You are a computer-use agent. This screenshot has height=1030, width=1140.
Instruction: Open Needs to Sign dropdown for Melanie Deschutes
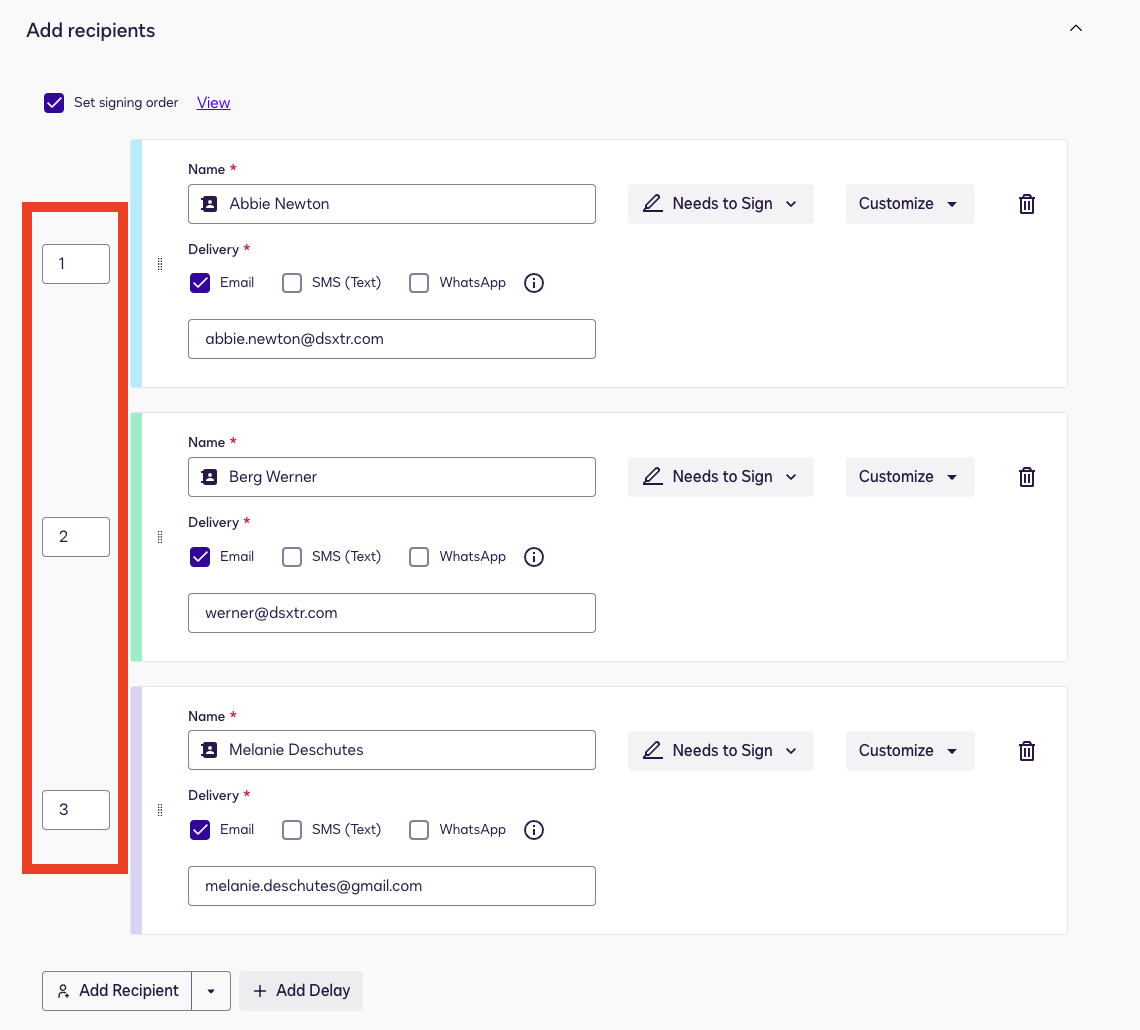720,751
